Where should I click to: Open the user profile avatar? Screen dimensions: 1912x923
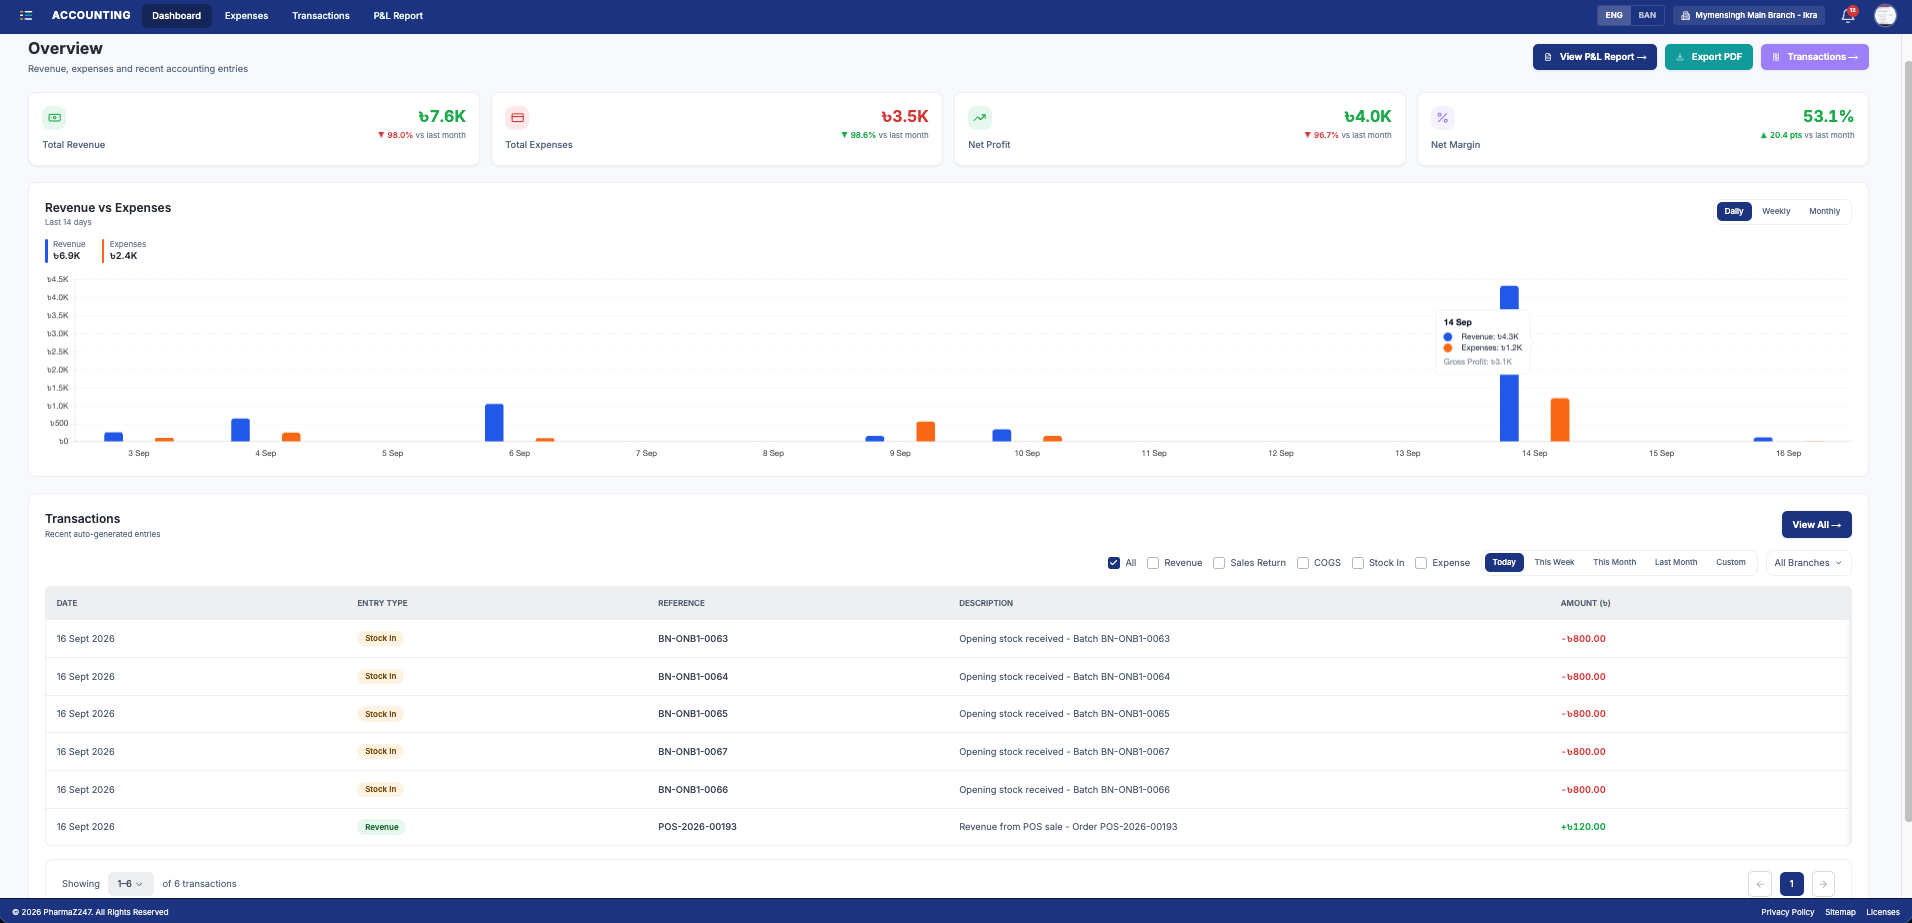coord(1885,15)
